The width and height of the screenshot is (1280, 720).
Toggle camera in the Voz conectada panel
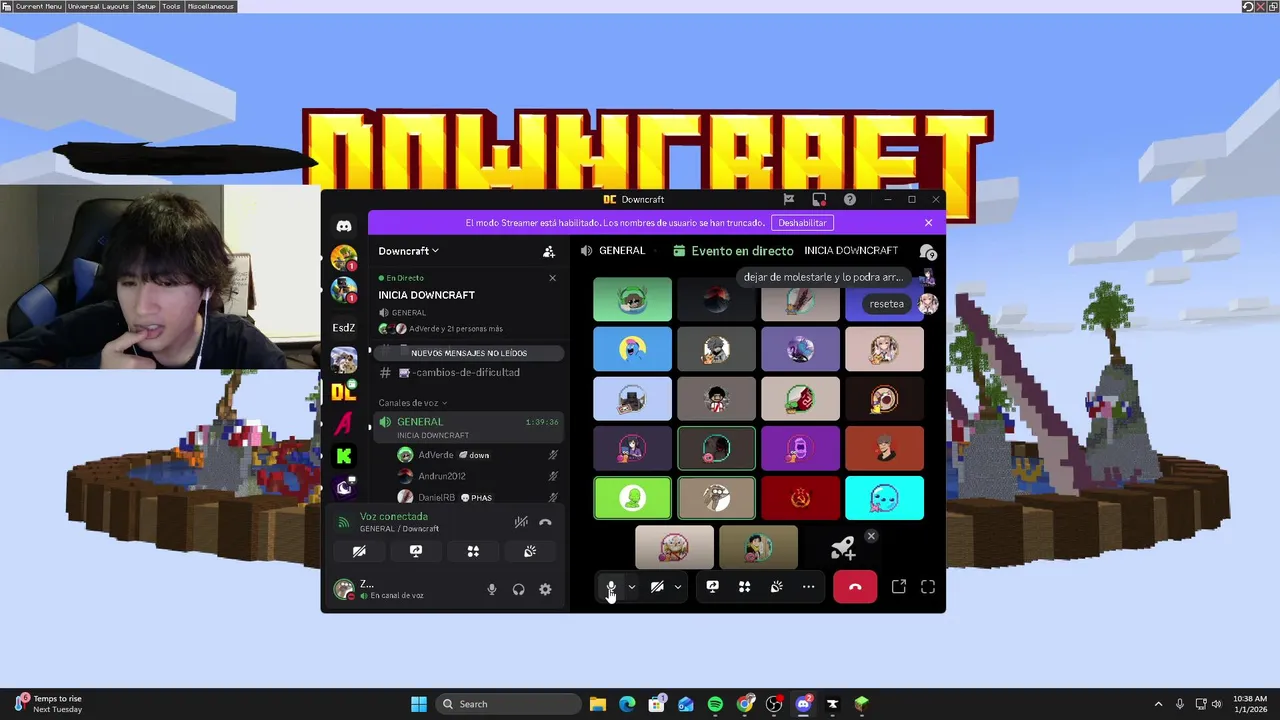(359, 551)
